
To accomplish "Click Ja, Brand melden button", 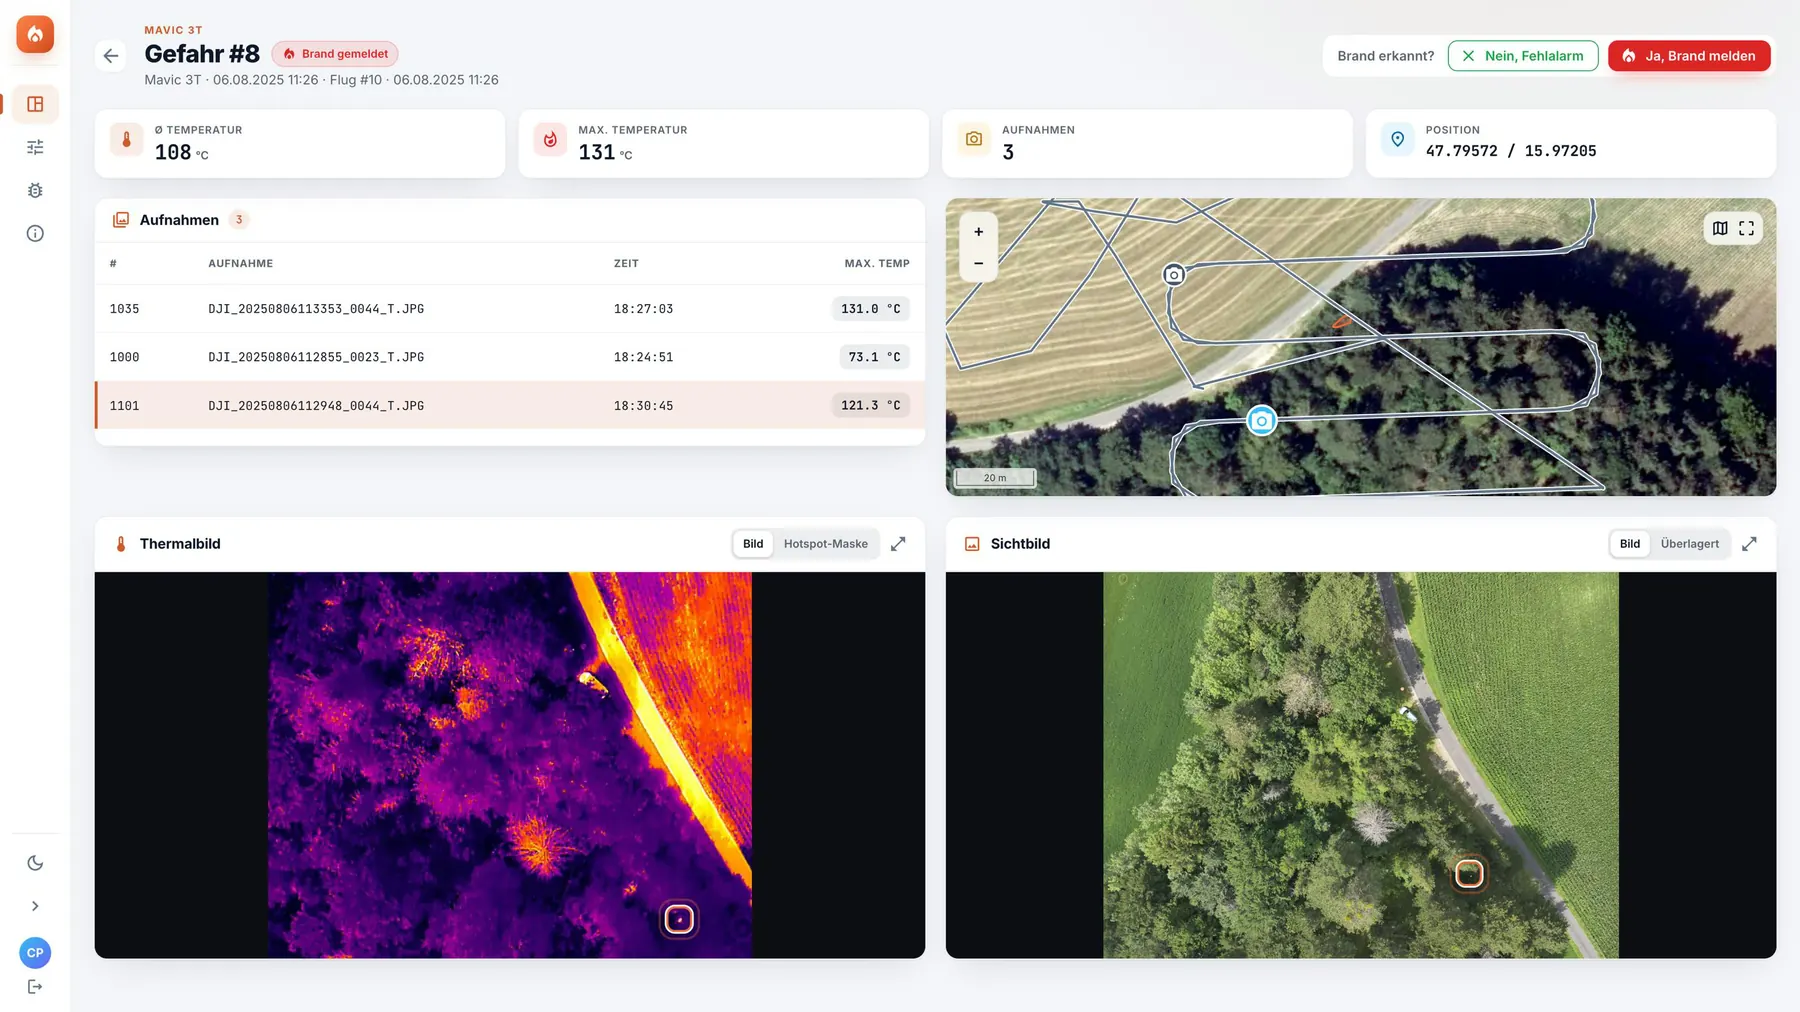I will [x=1689, y=56].
